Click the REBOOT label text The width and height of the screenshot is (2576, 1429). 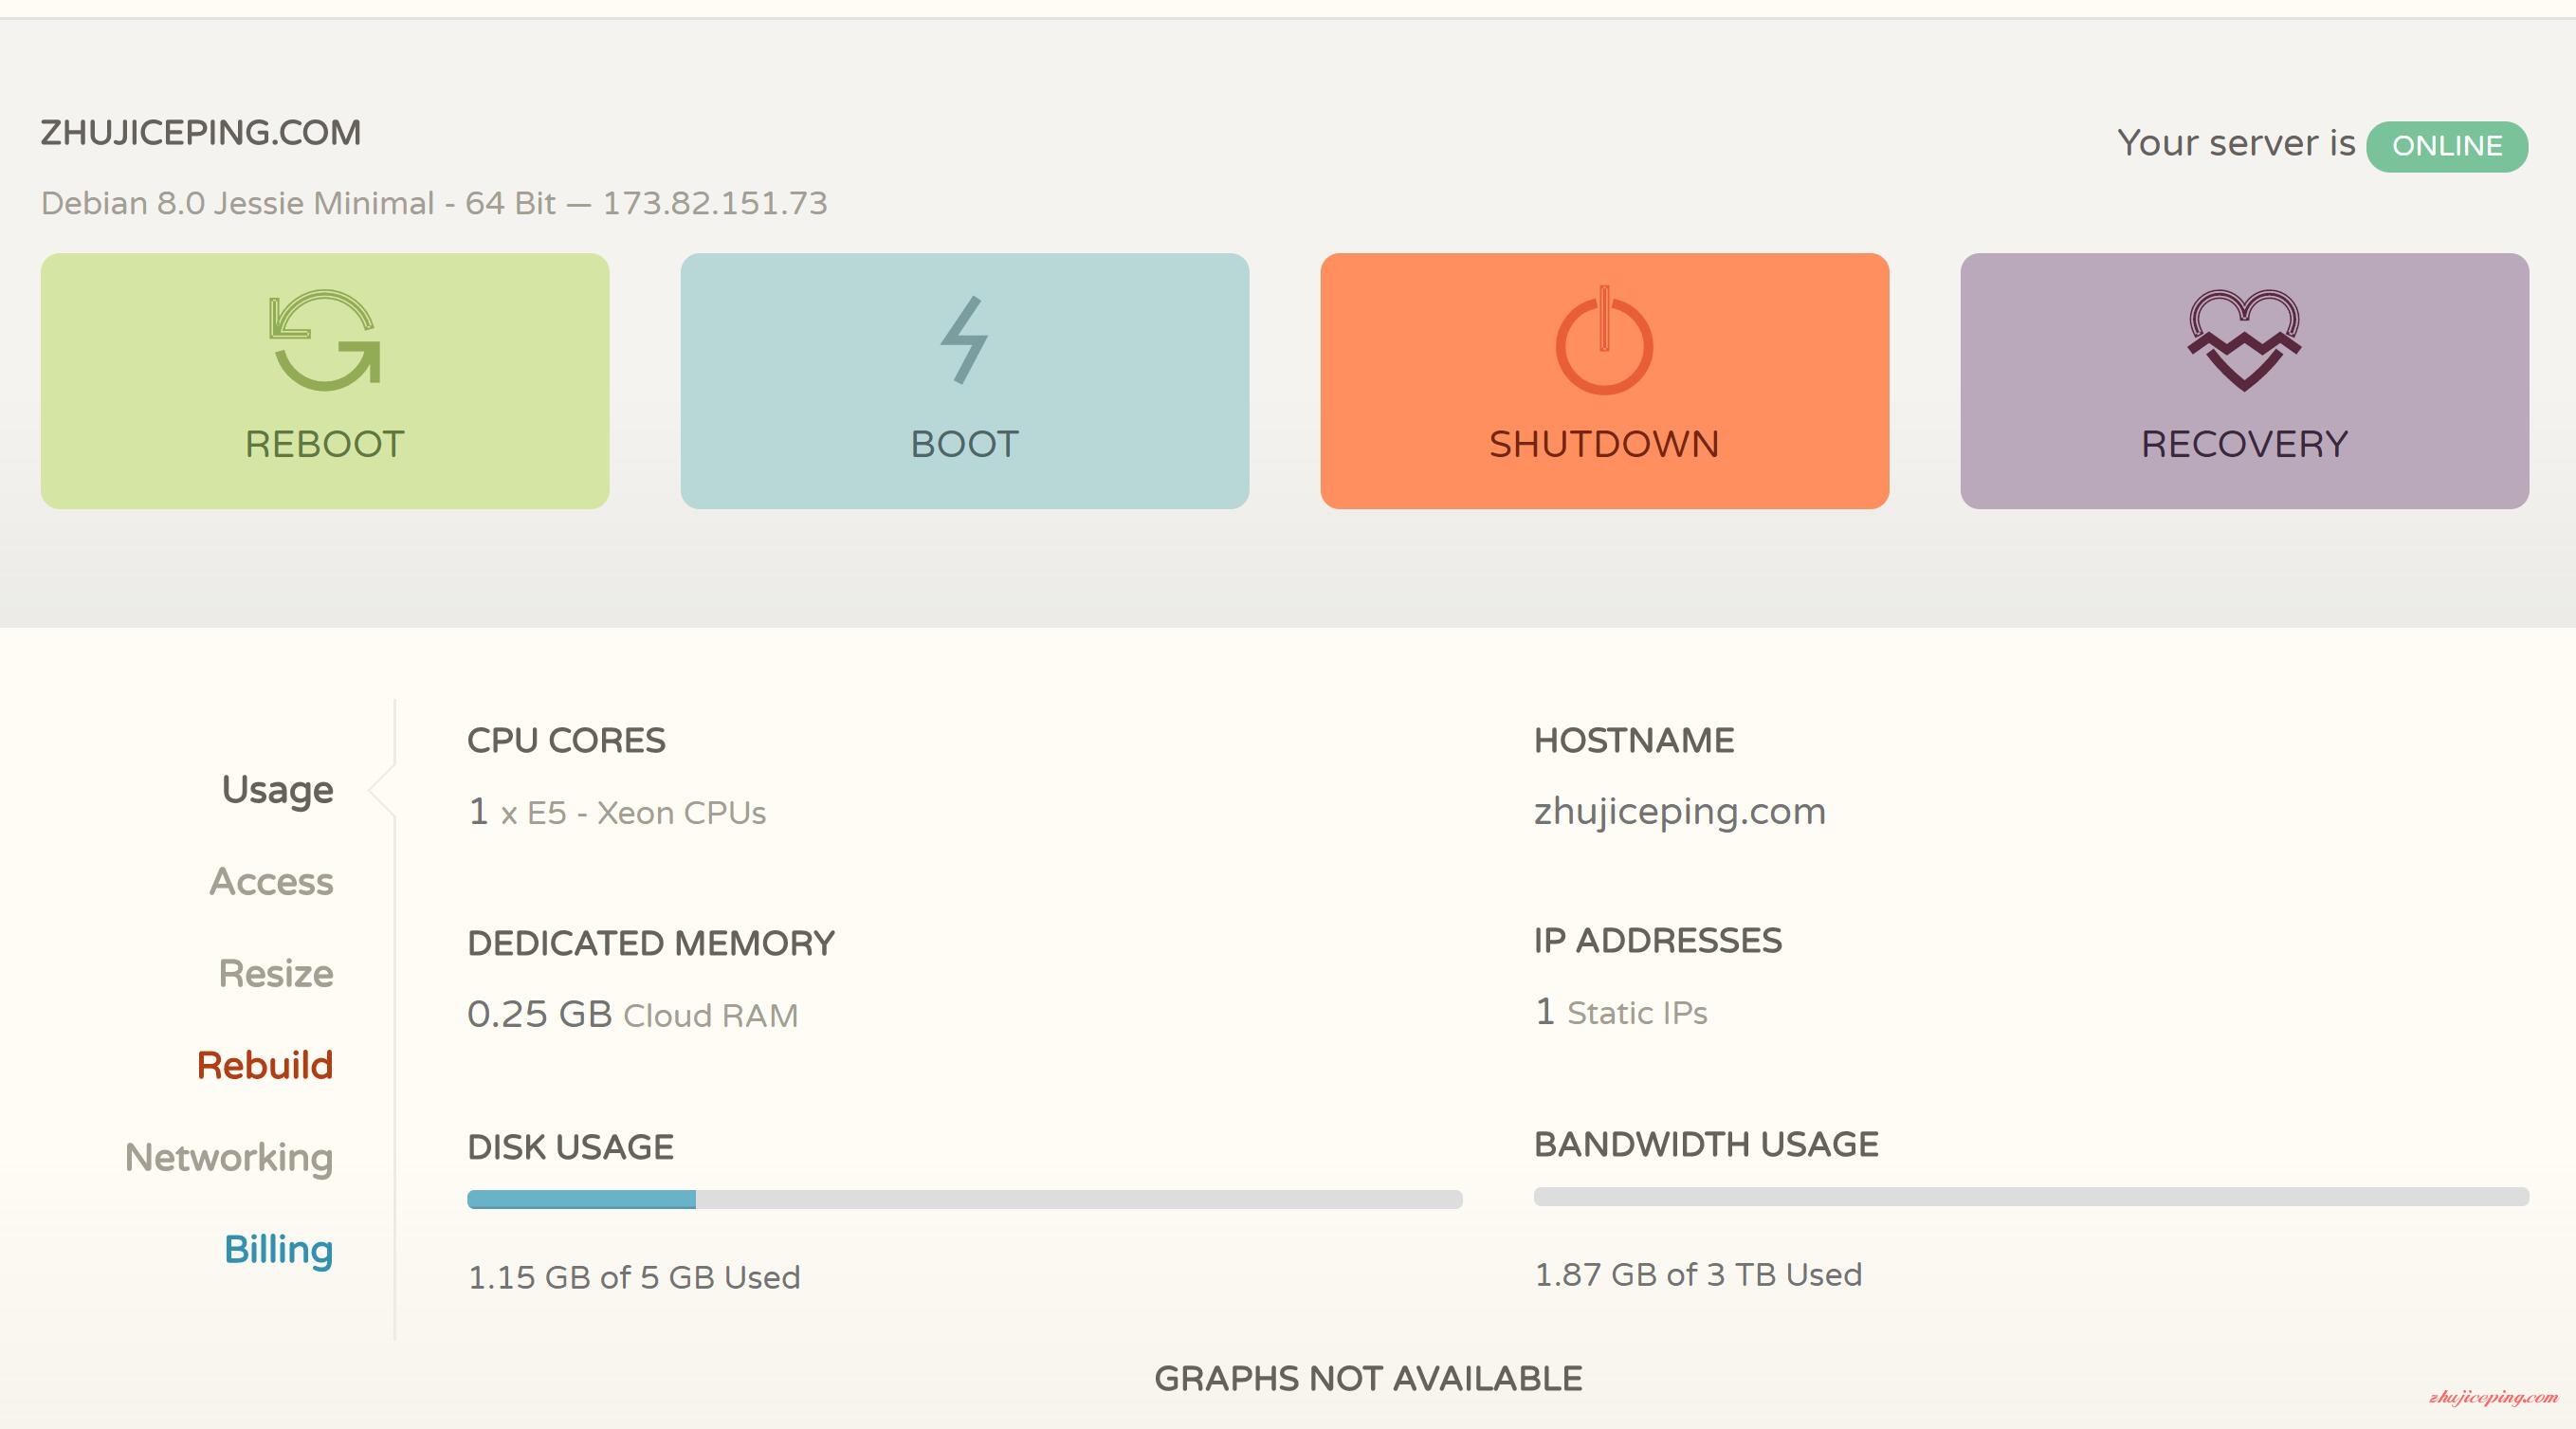325,444
